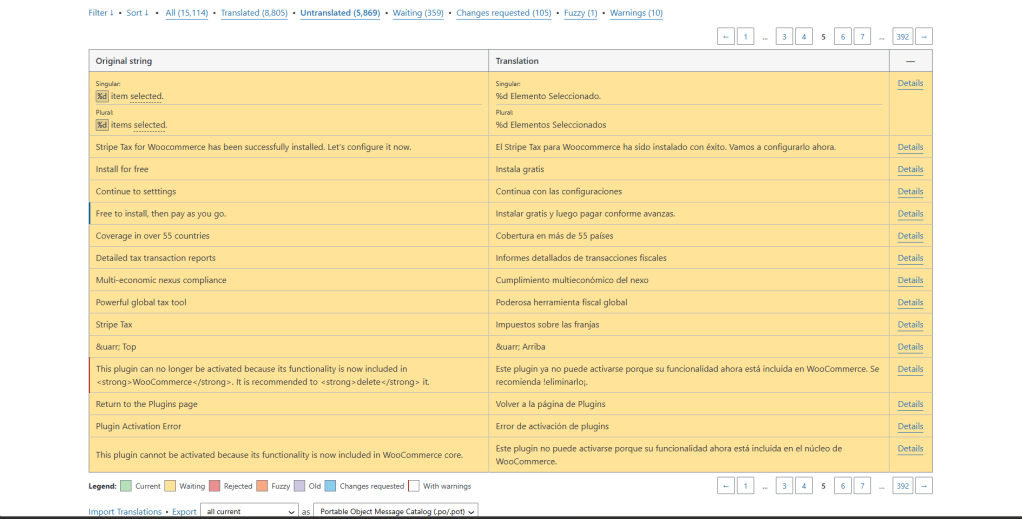Screen dimensions: 1022x519
Task: Open Details for 'Powerful global tax tool'
Action: (x=910, y=303)
